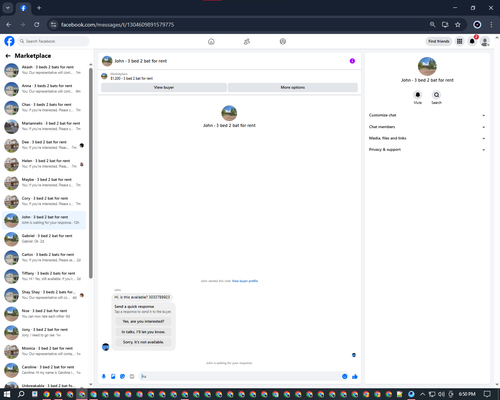The width and height of the screenshot is (500, 400).
Task: Switch to the Facebook browser tab
Action: [23, 8]
